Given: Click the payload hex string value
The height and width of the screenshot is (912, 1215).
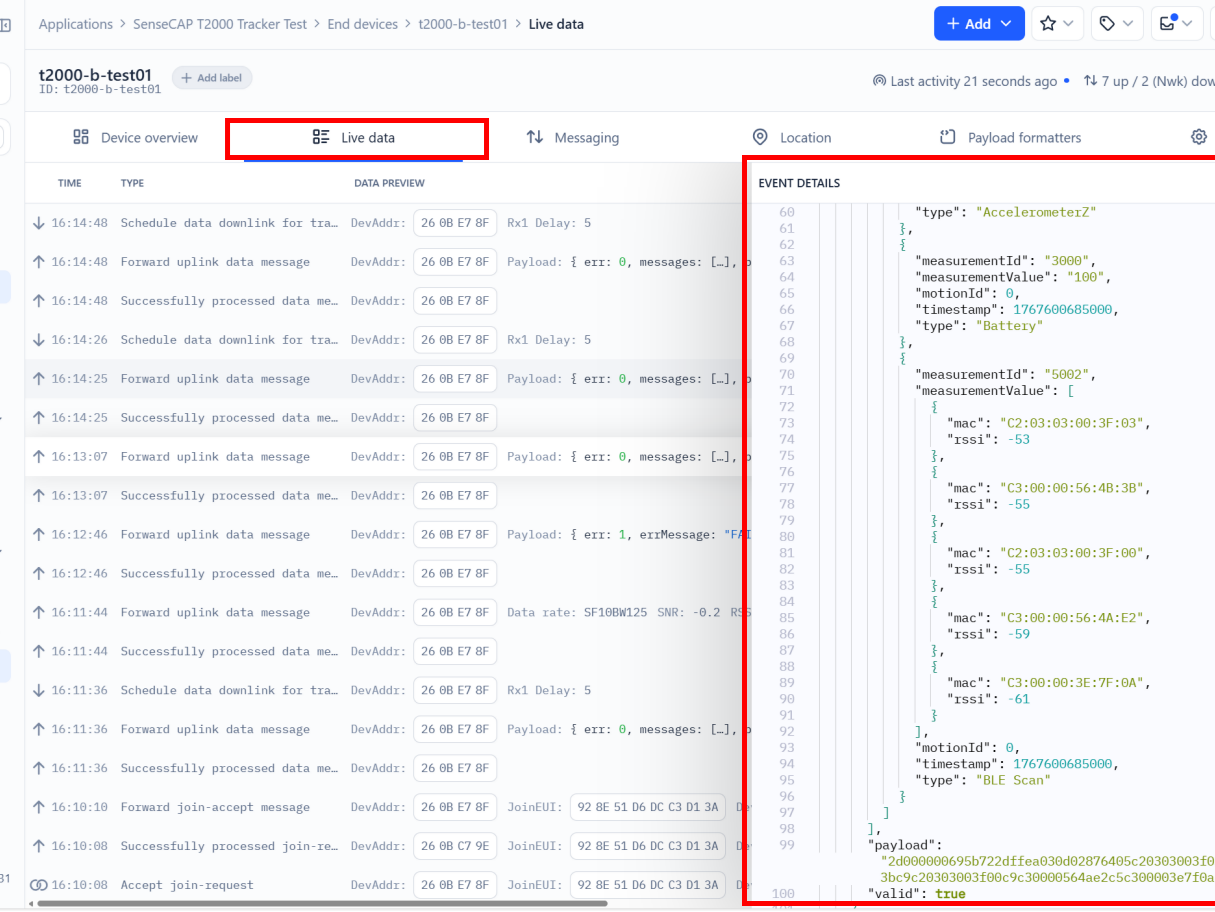Looking at the screenshot, I should (1047, 869).
